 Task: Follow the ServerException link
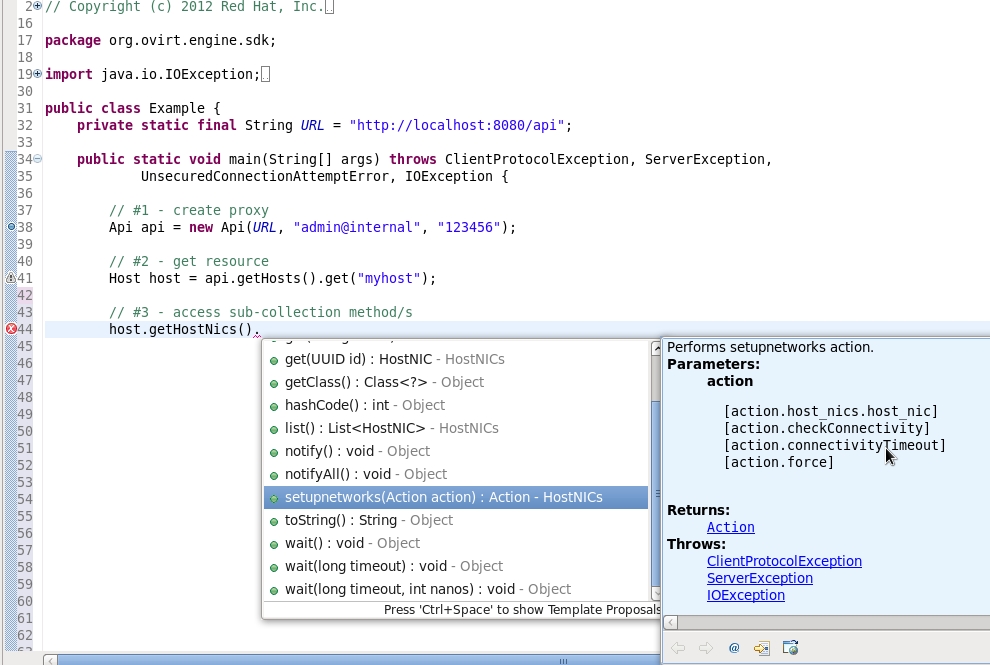(x=759, y=578)
